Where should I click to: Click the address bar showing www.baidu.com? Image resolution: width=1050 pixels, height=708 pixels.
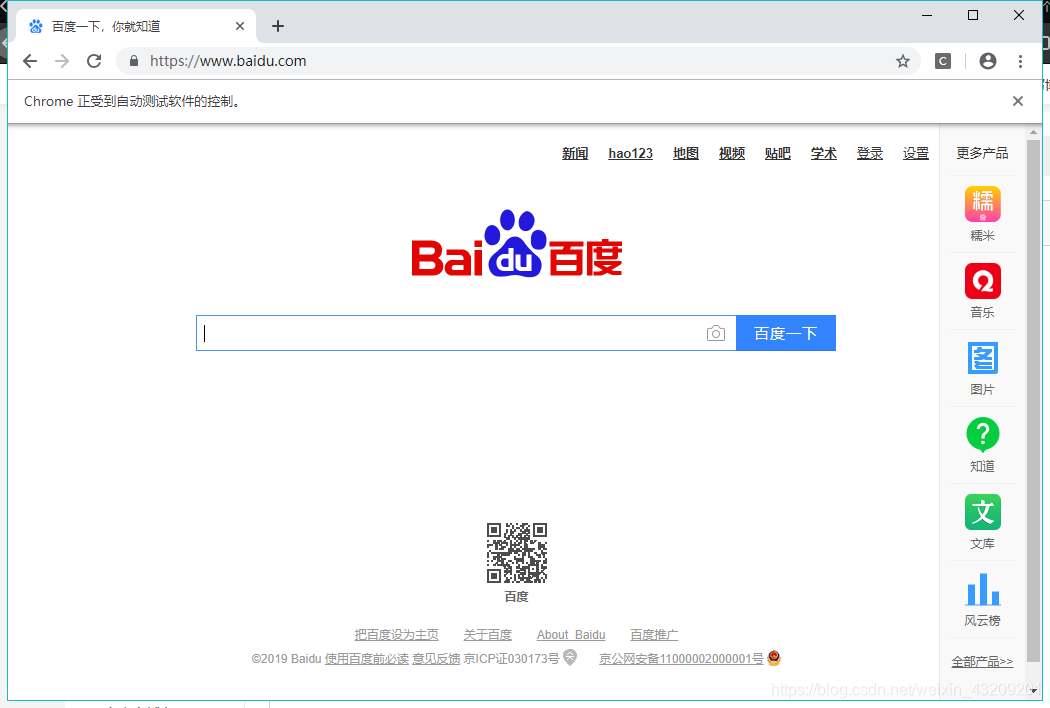pyautogui.click(x=518, y=61)
